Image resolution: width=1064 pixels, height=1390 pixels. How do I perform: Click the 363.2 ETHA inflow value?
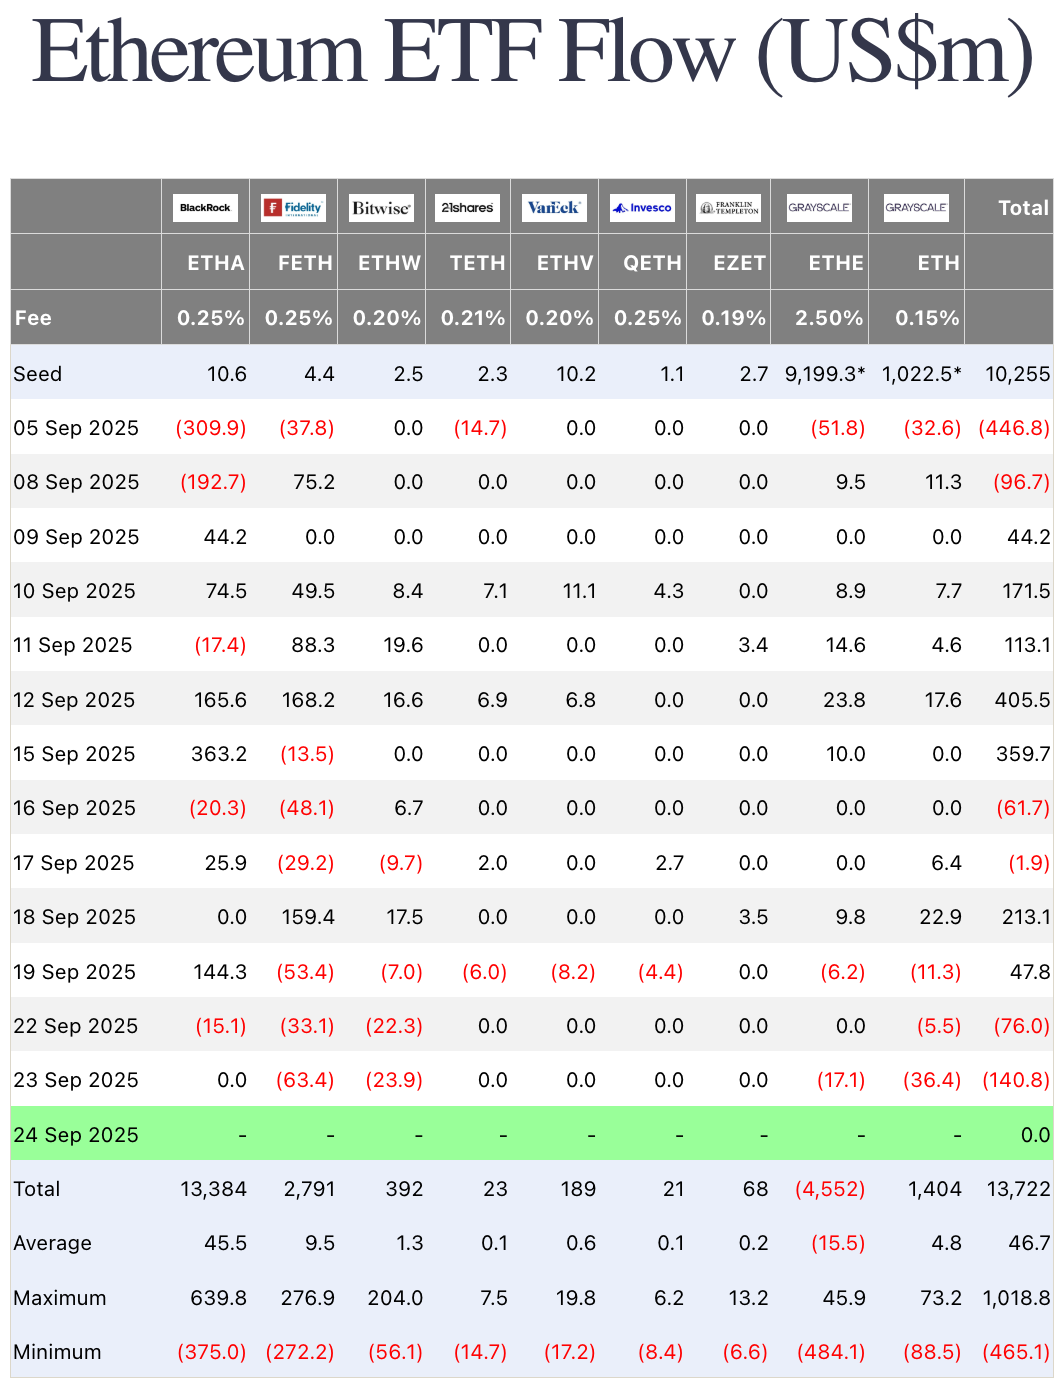point(219,754)
